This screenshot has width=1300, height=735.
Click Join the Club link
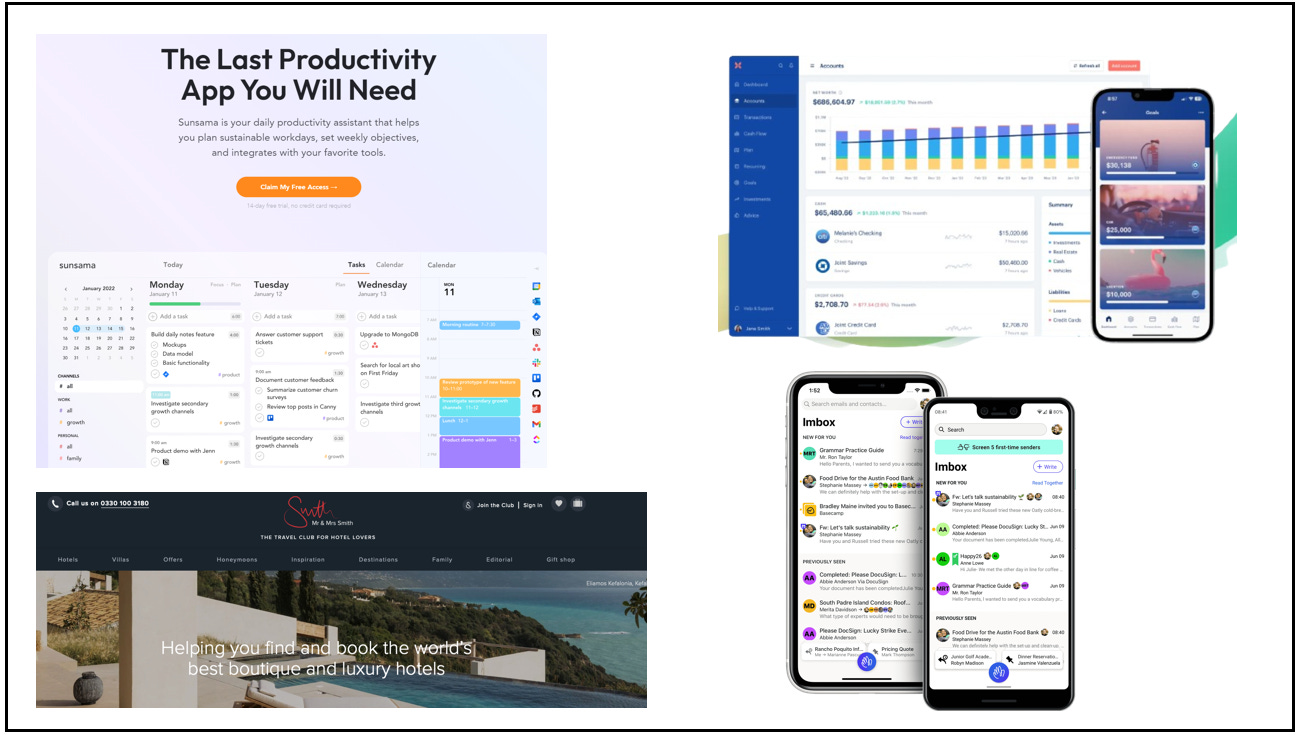coord(496,505)
